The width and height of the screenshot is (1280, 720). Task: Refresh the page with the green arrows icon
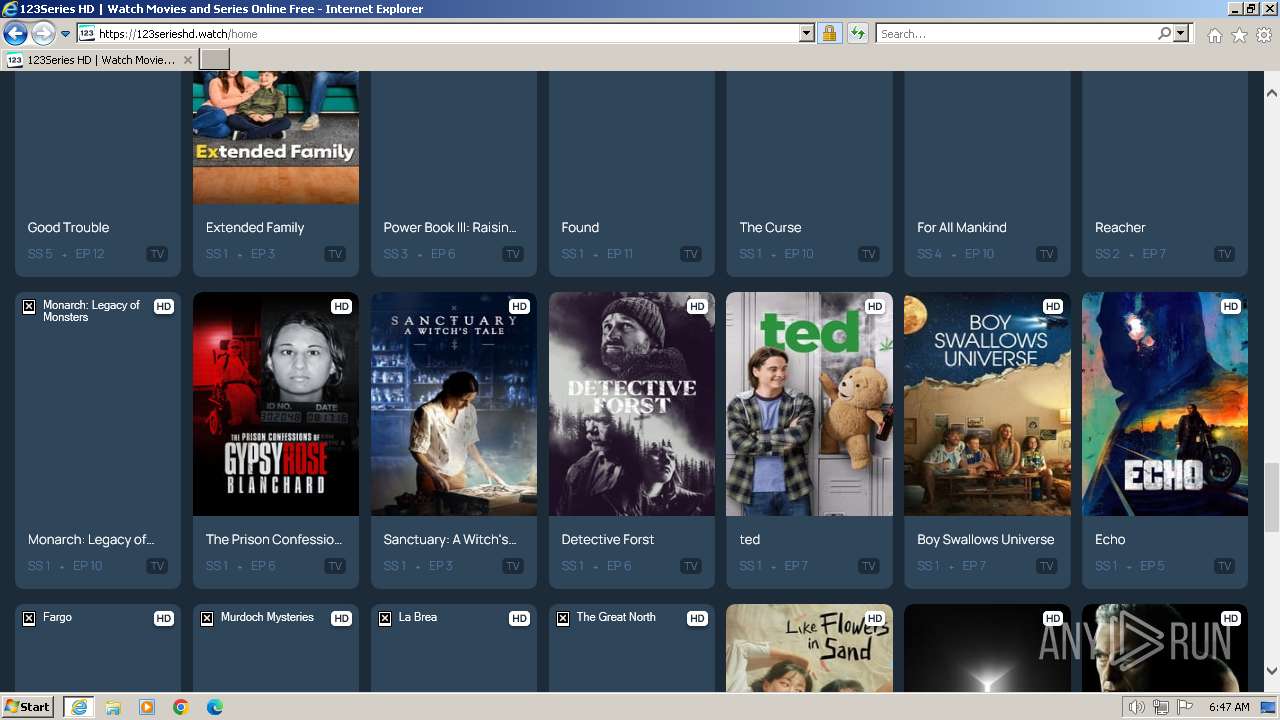pos(857,34)
